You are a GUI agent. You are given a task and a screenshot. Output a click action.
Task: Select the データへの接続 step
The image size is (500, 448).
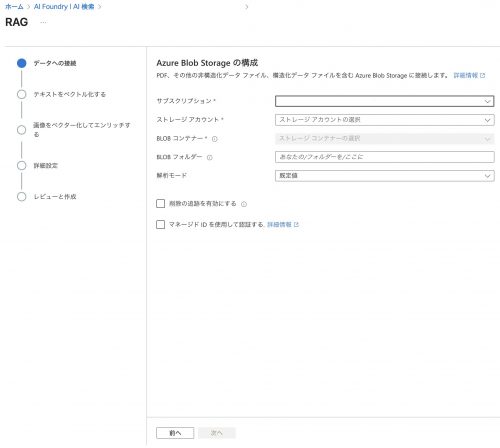pyautogui.click(x=55, y=63)
